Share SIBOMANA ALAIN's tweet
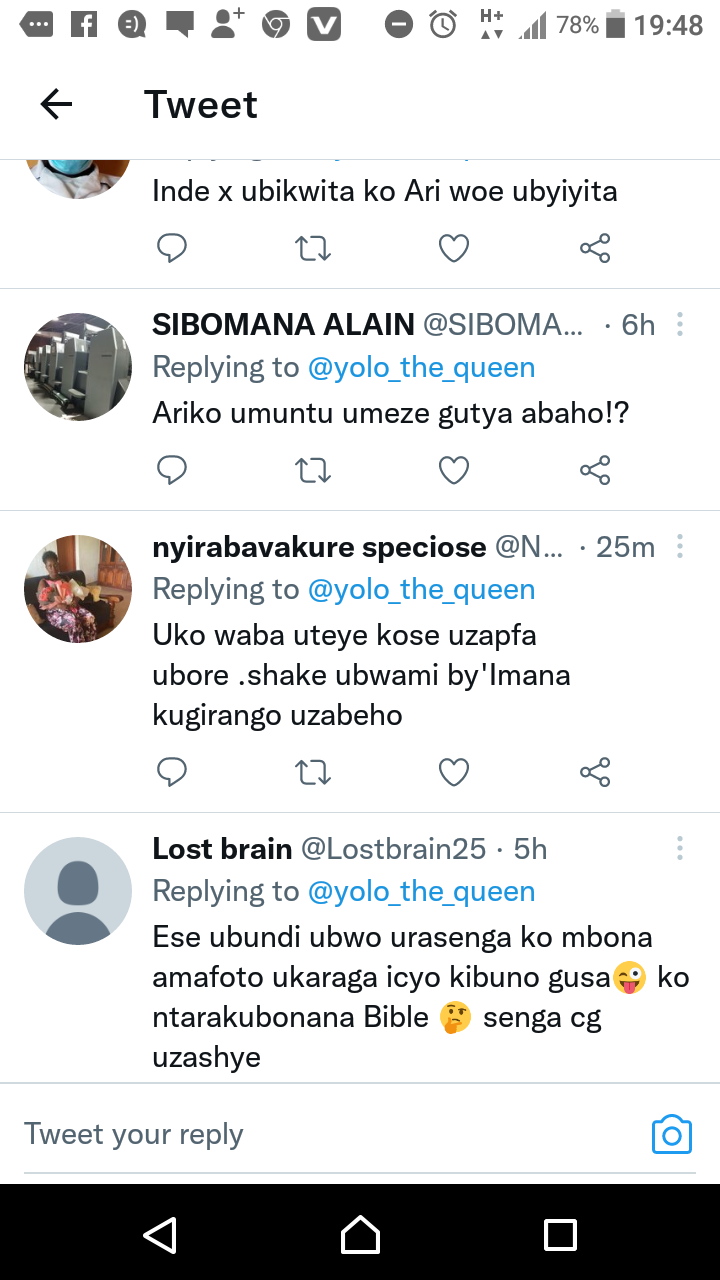 [x=595, y=469]
